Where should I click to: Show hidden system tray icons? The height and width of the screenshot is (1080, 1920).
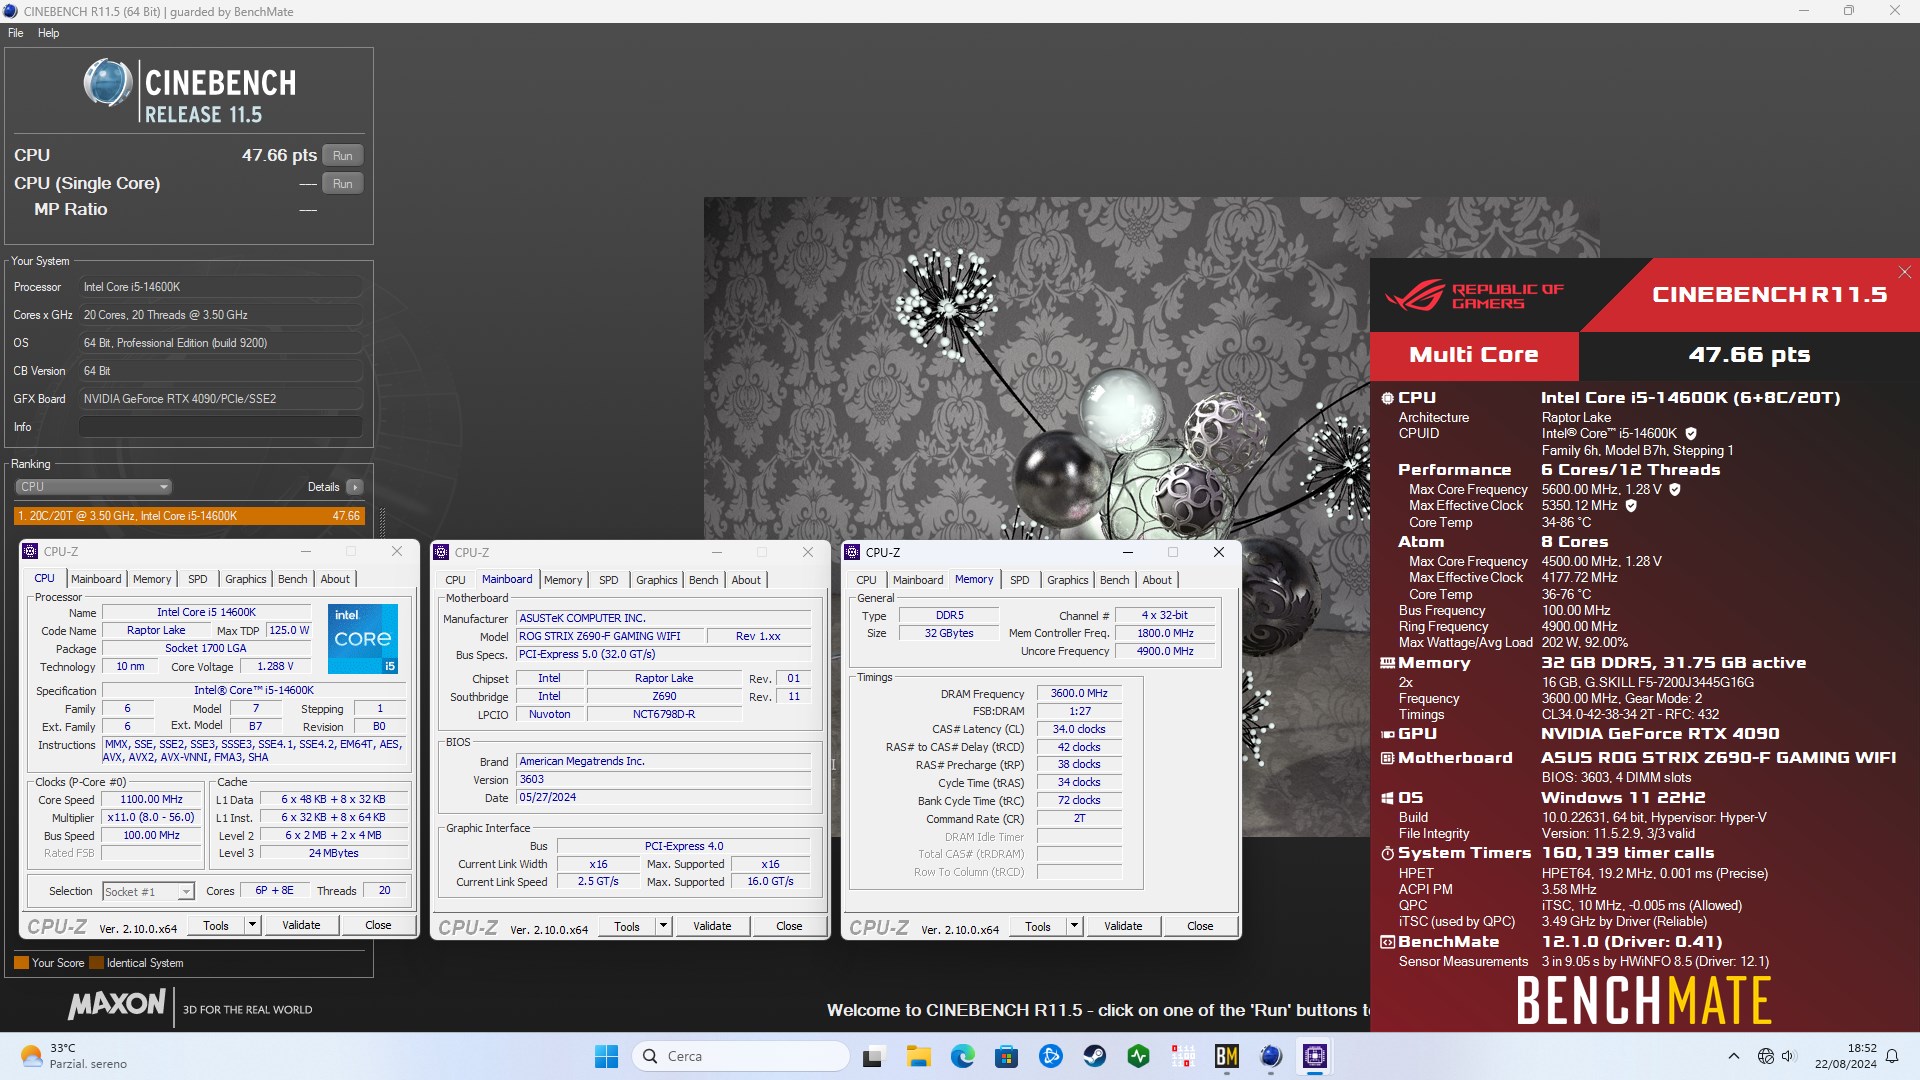1733,1056
